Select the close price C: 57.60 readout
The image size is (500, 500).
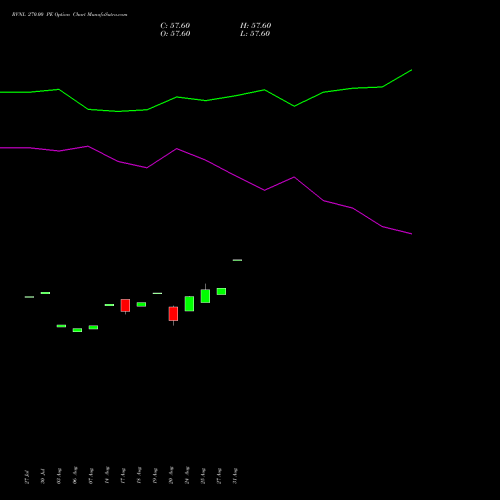(x=175, y=26)
